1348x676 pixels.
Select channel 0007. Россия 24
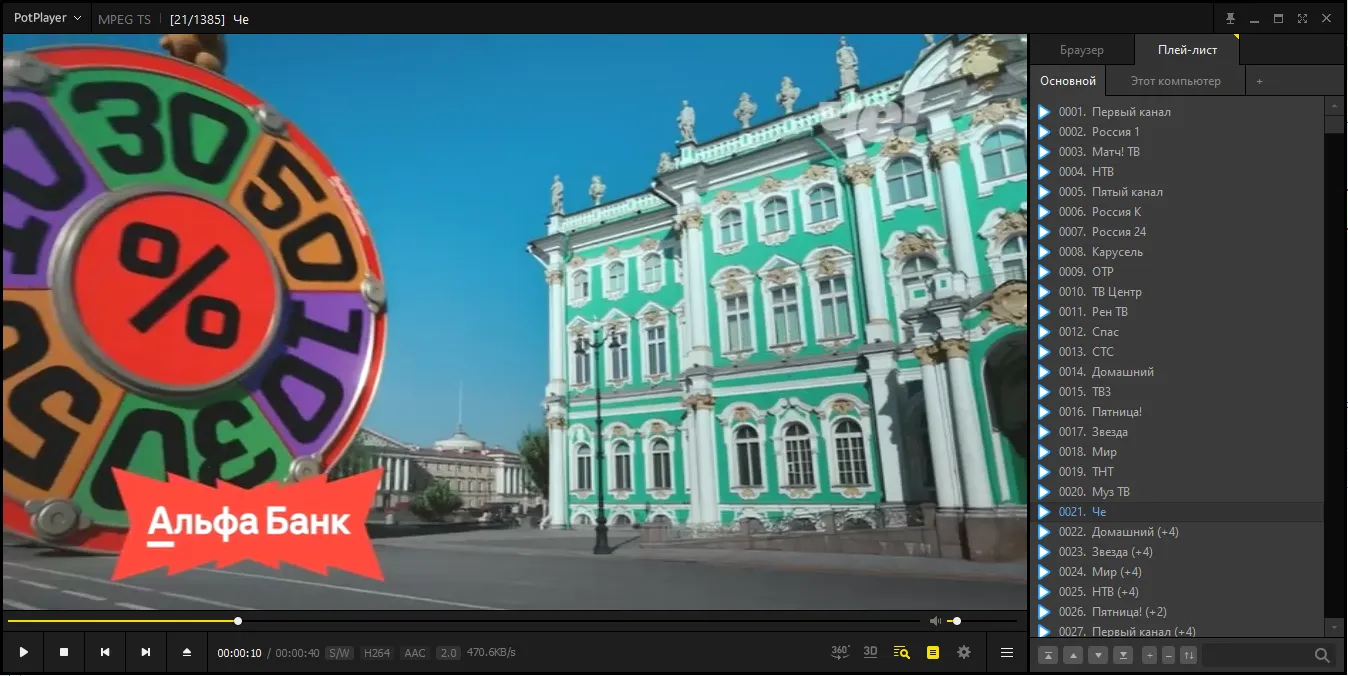pyautogui.click(x=1176, y=232)
